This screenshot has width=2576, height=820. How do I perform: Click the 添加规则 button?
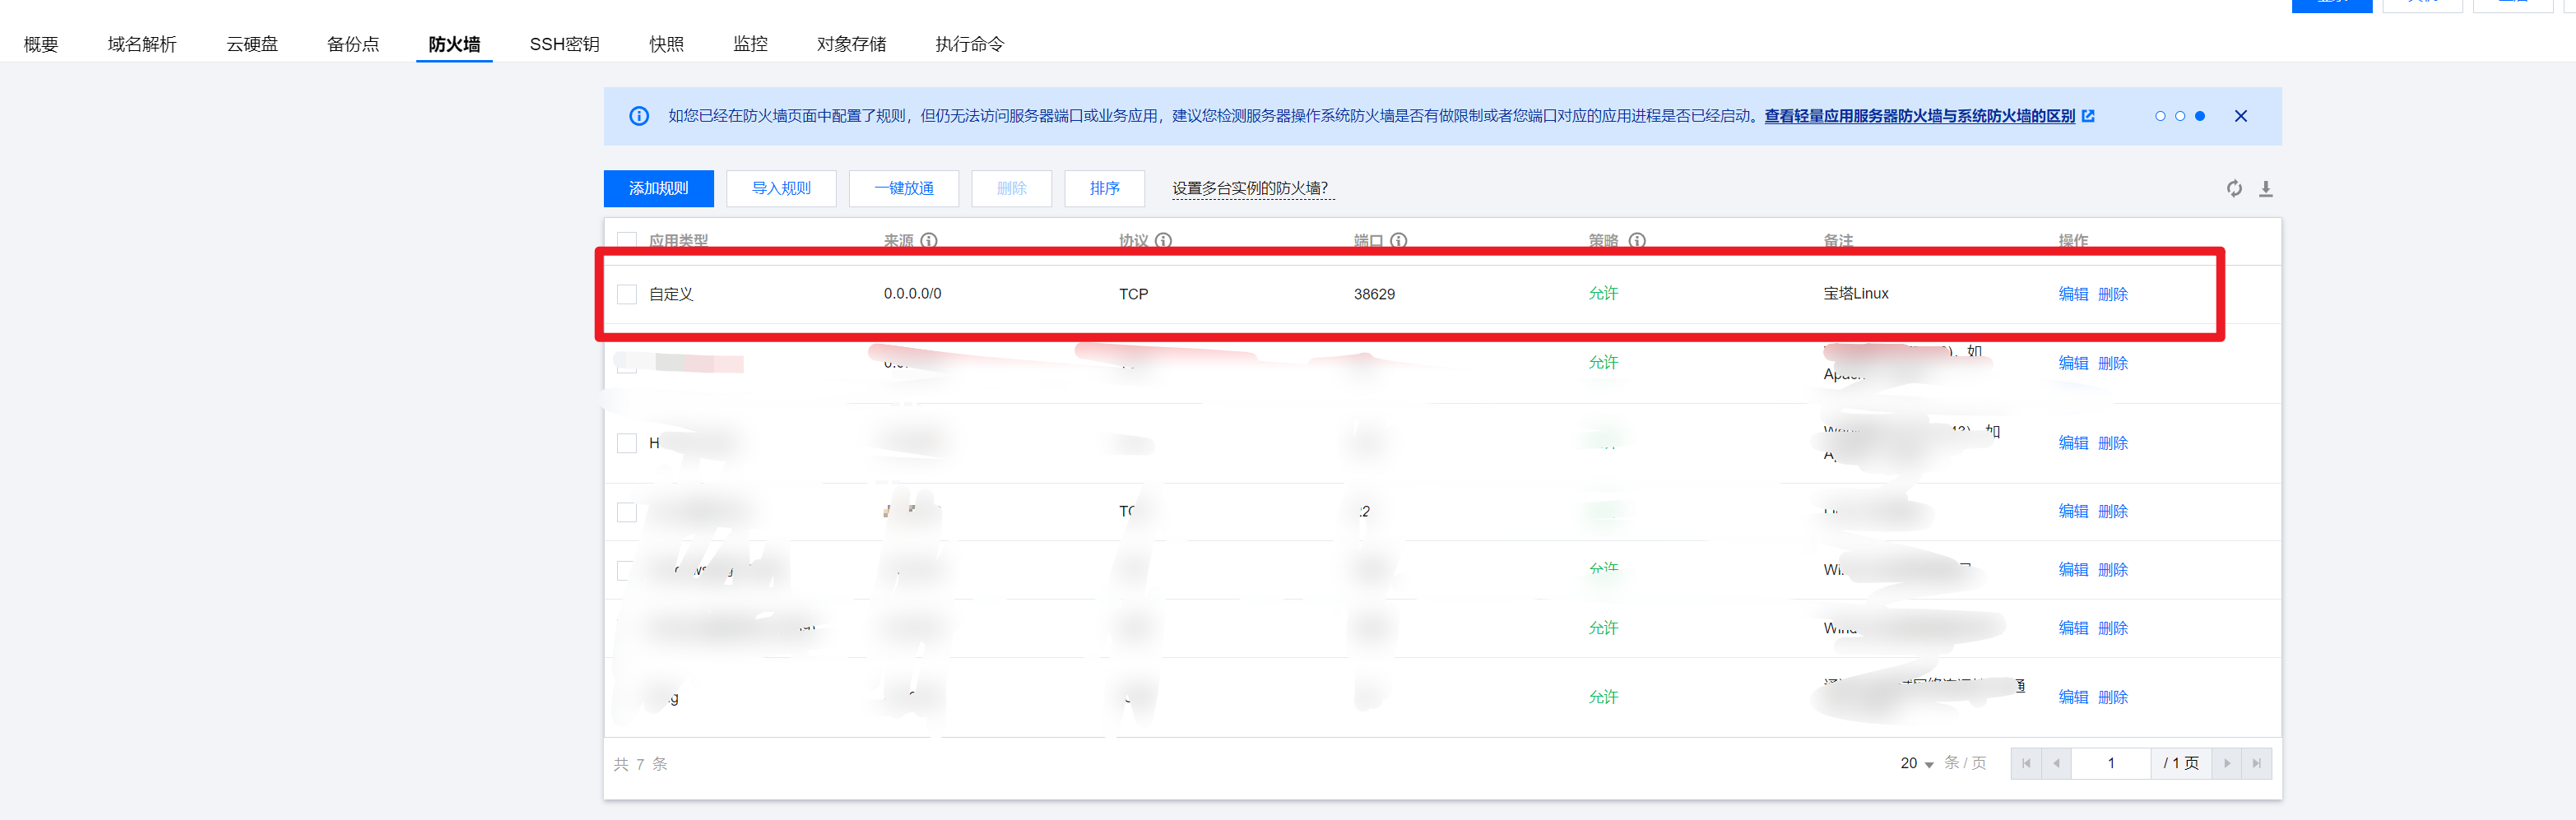(658, 188)
